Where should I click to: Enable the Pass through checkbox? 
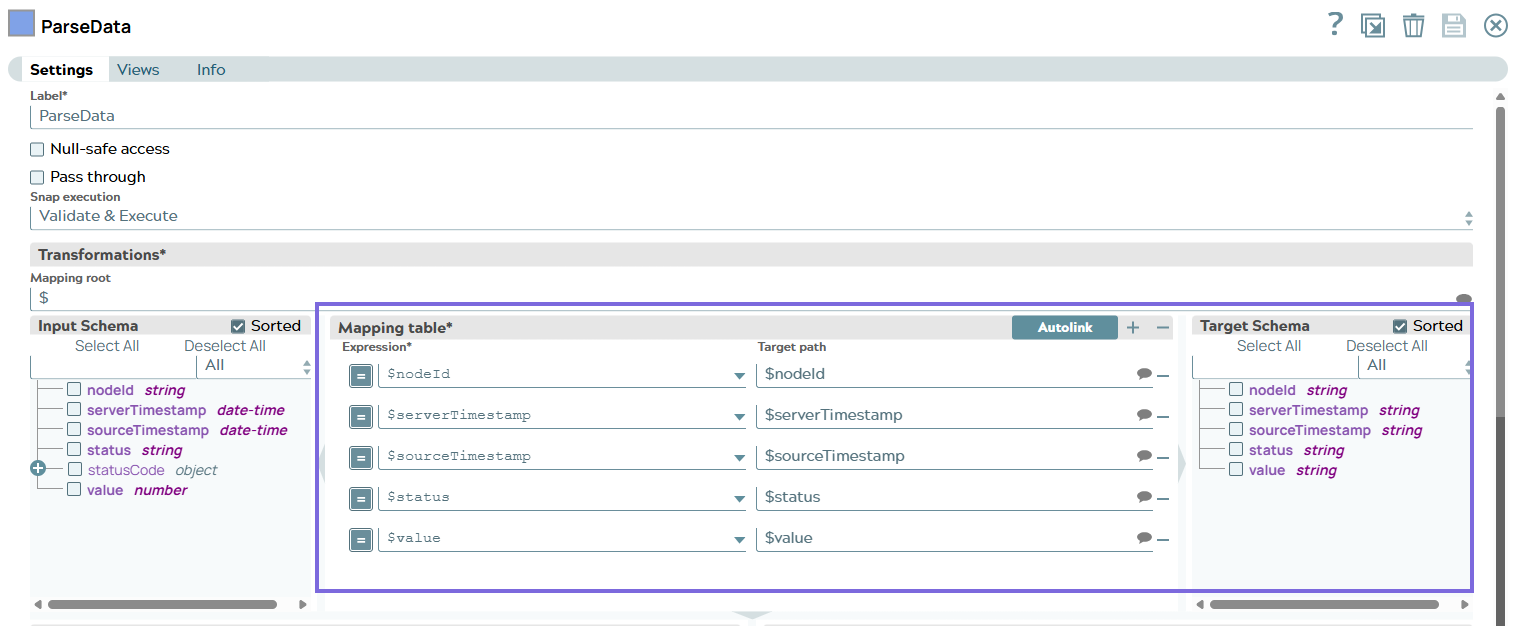pyautogui.click(x=37, y=177)
